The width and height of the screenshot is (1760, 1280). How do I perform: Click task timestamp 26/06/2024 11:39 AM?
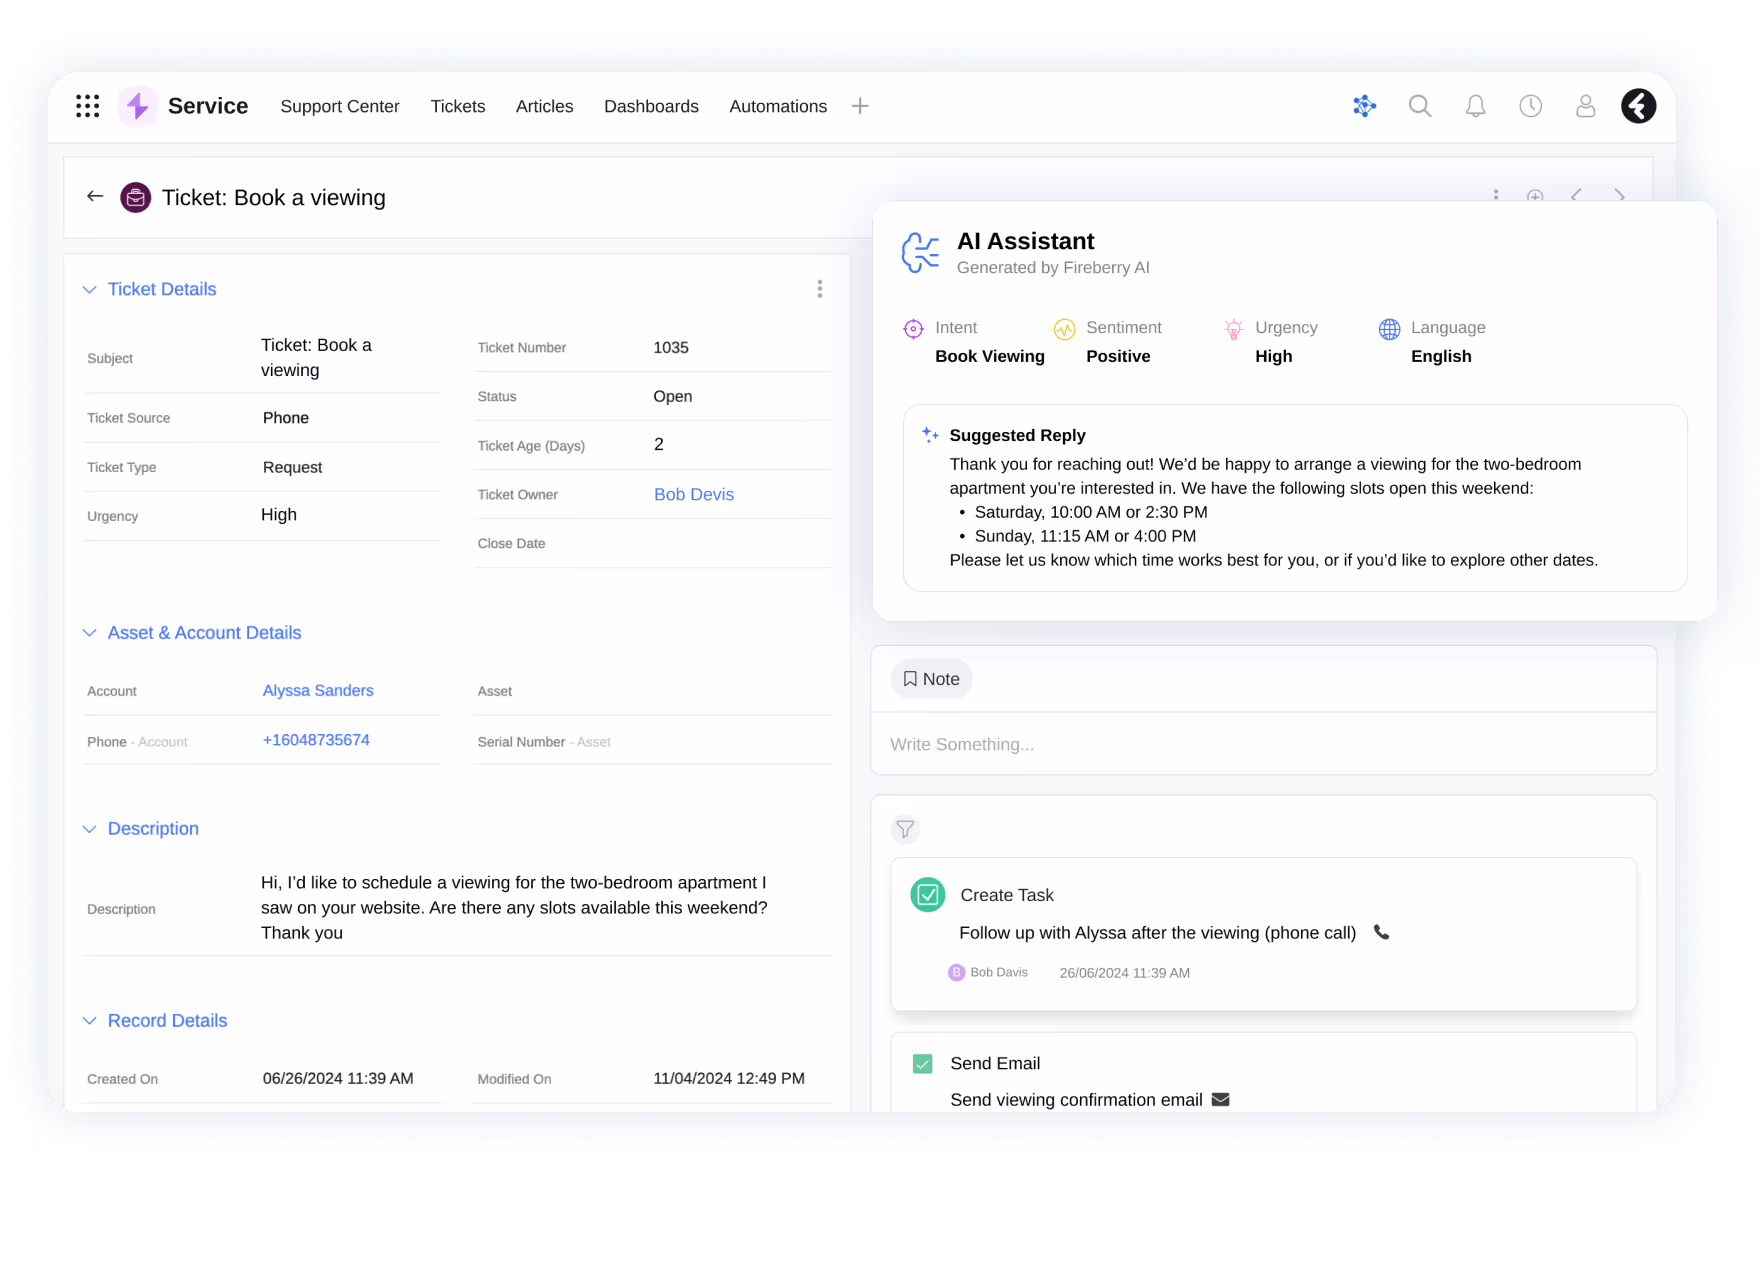[1125, 973]
